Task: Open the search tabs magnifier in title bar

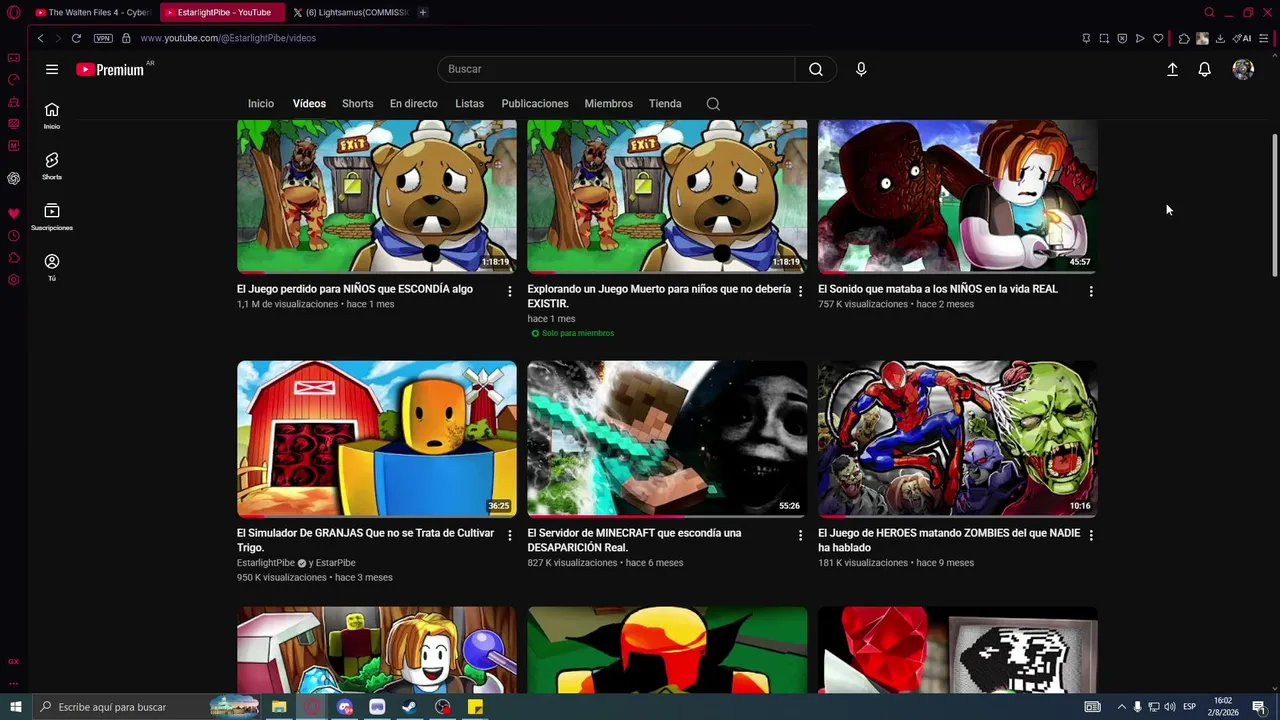Action: pyautogui.click(x=1209, y=12)
